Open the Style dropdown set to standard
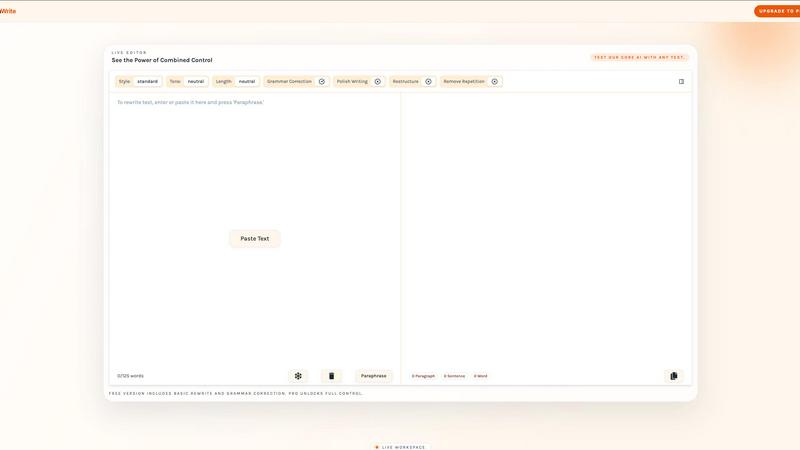 (x=147, y=82)
